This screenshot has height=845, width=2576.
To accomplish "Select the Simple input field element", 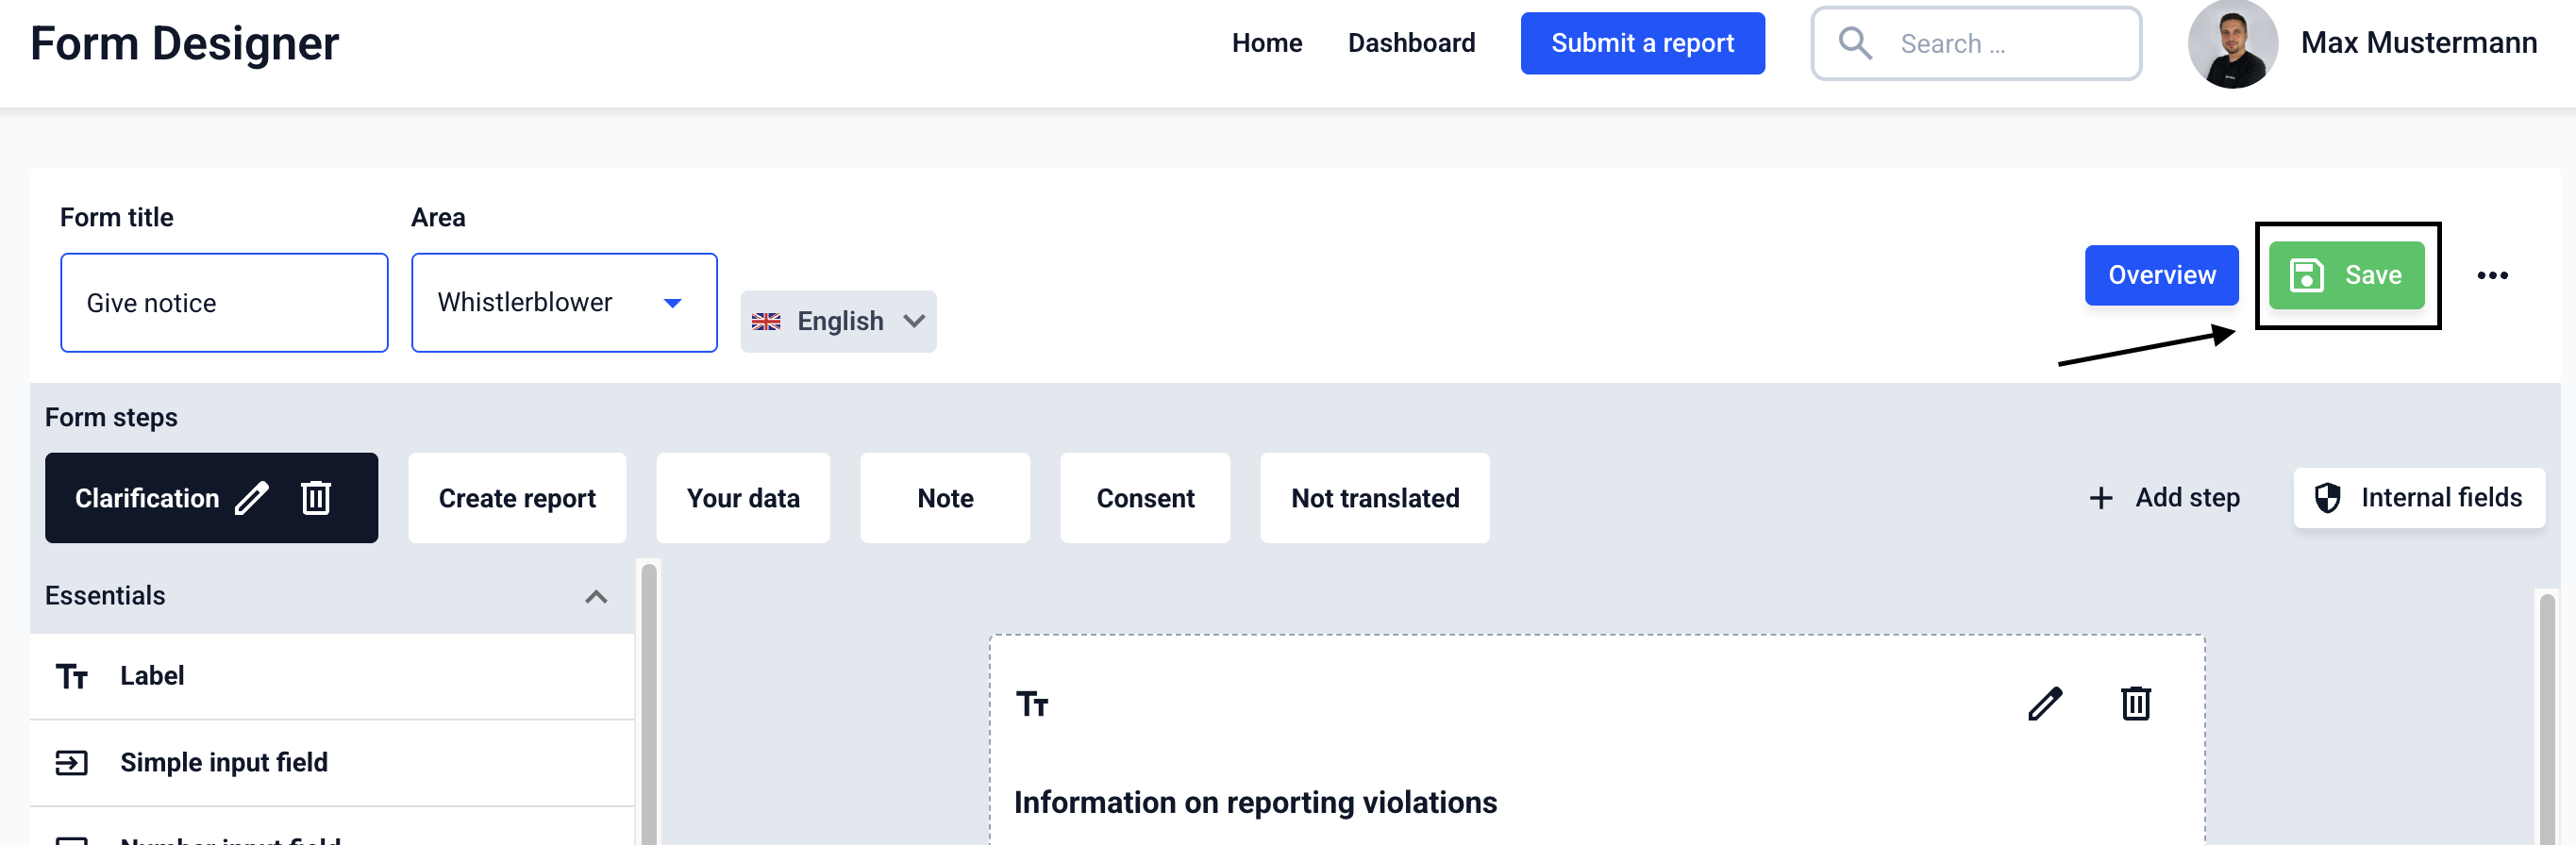I will pyautogui.click(x=332, y=763).
